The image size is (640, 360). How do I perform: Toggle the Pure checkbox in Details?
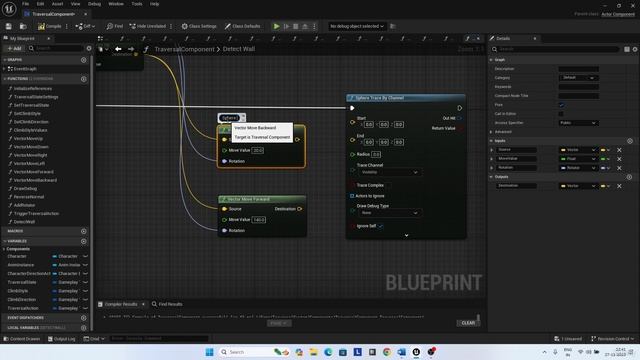pyautogui.click(x=561, y=105)
